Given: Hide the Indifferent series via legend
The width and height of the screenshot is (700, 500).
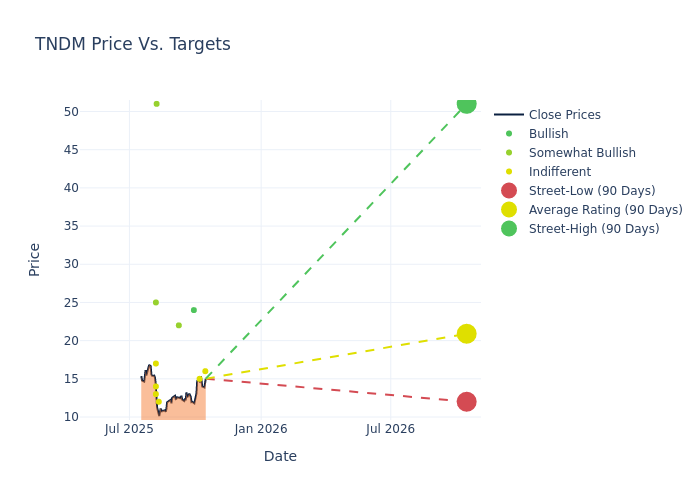Looking at the screenshot, I should coord(560,172).
